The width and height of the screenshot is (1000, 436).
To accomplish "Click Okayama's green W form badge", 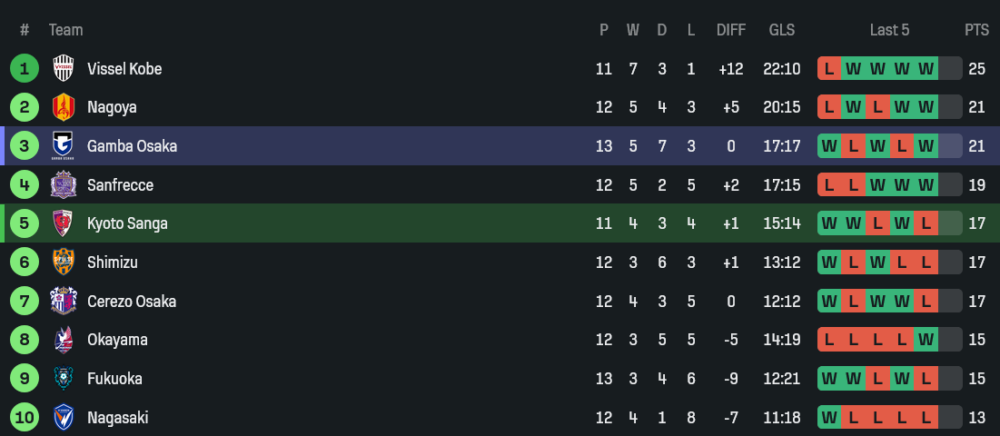I will [x=926, y=340].
